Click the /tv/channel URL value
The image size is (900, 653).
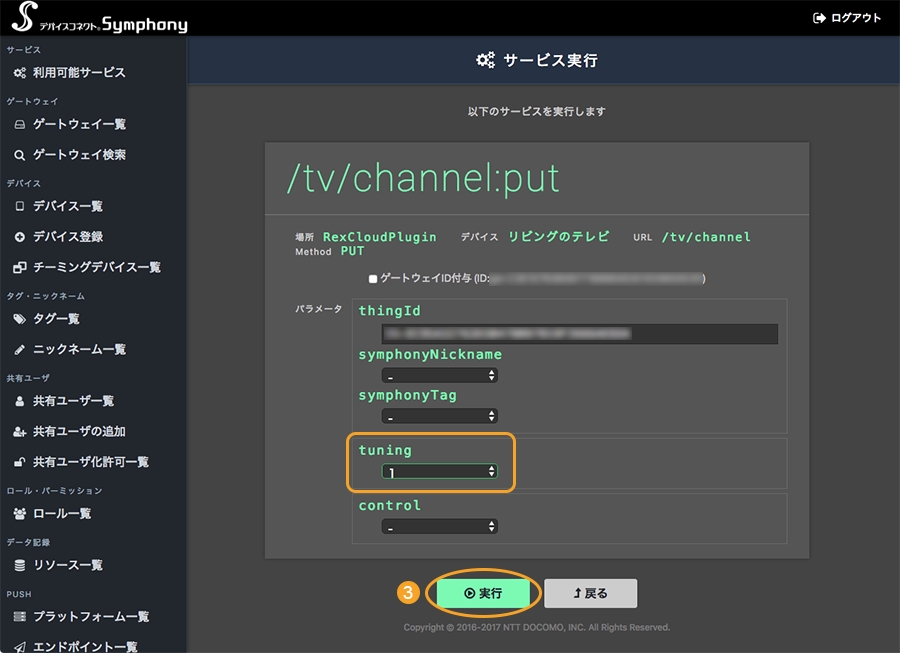pyautogui.click(x=706, y=237)
